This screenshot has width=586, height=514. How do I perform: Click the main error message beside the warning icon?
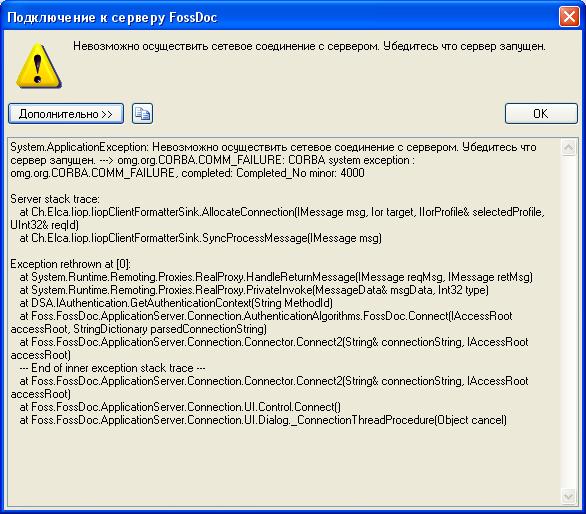(x=309, y=46)
